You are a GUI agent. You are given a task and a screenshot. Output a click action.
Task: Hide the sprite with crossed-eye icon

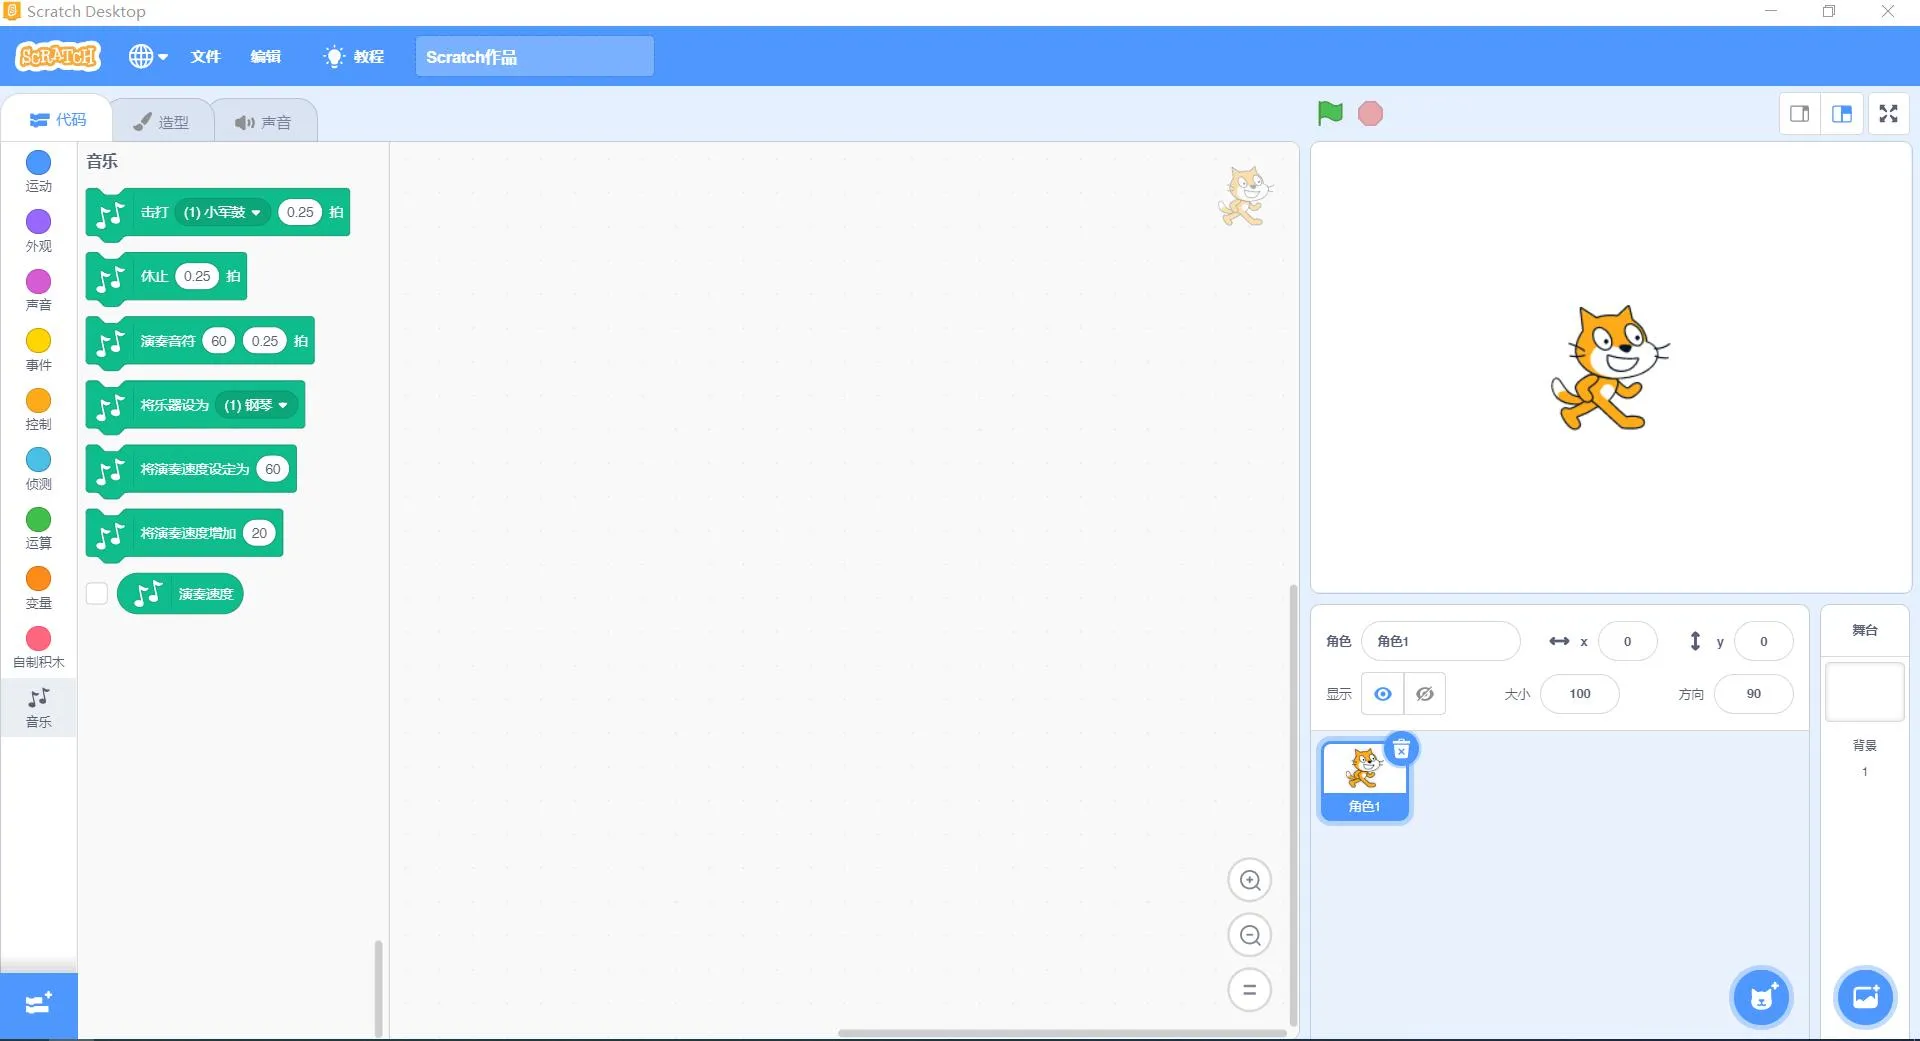click(1425, 694)
